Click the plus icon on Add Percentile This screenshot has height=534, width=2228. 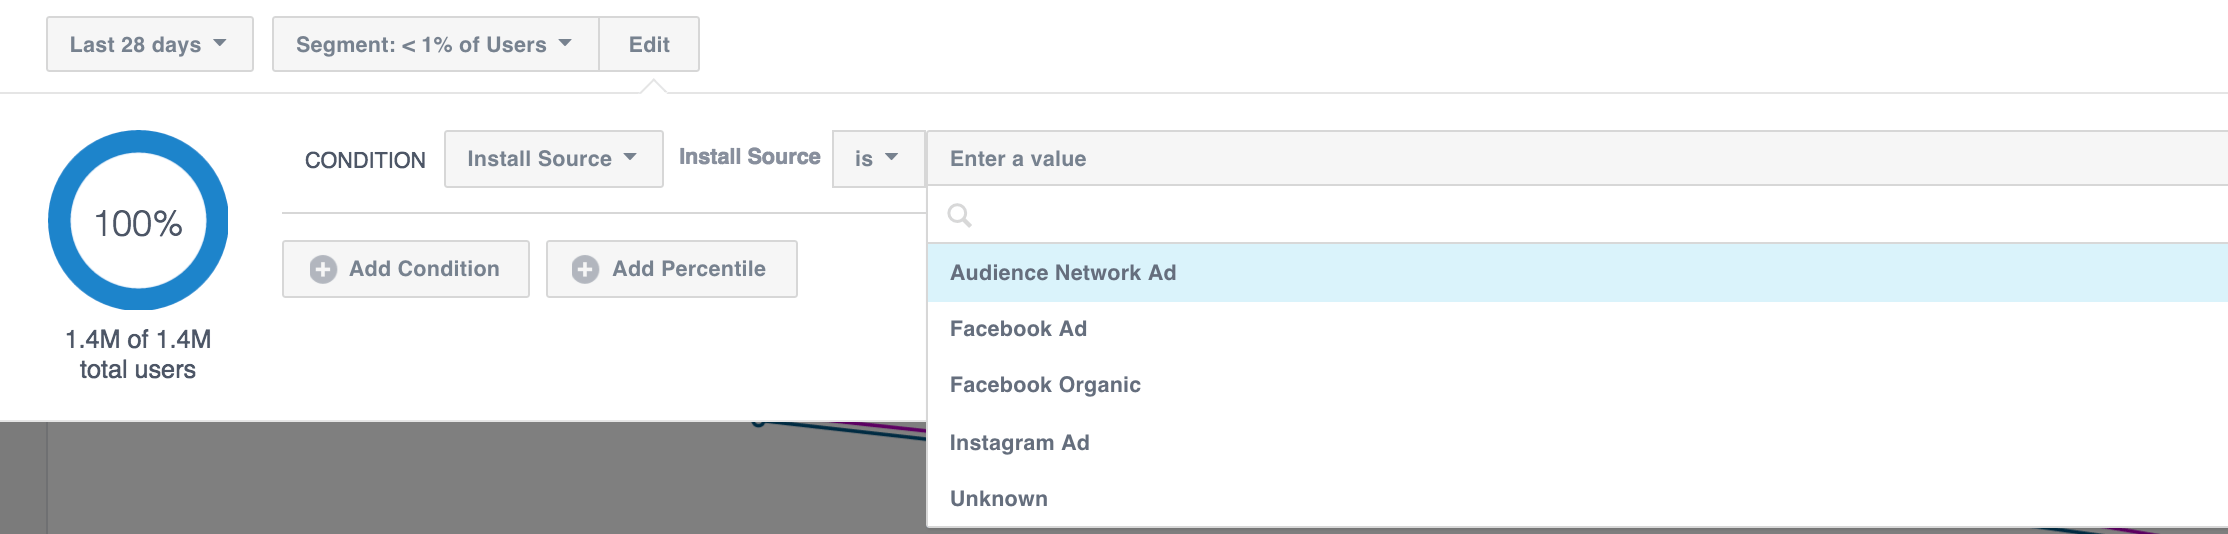coord(585,269)
